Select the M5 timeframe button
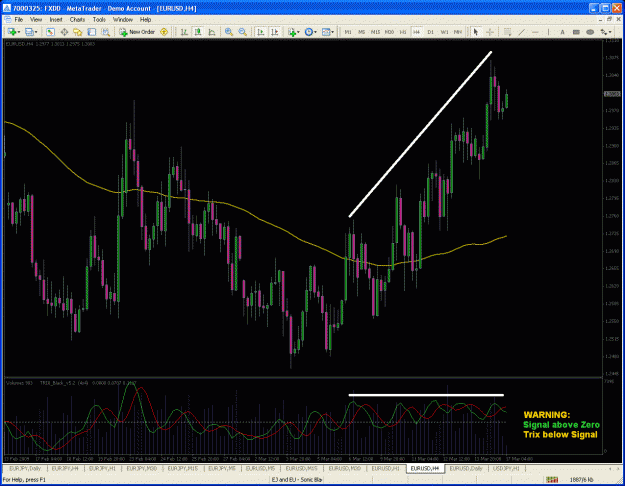 click(x=362, y=32)
